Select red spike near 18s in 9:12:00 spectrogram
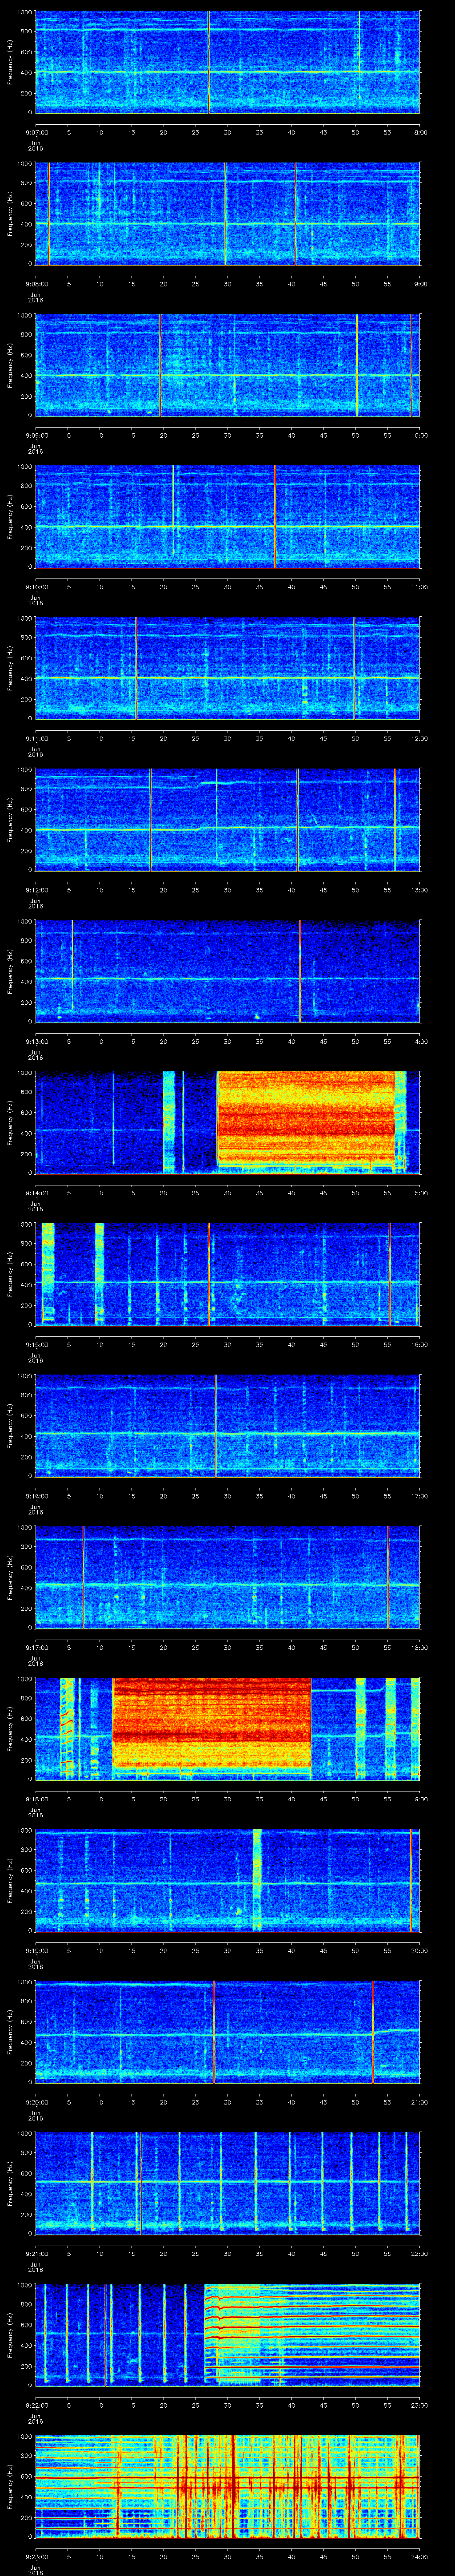This screenshot has height=2576, width=455. click(x=150, y=820)
